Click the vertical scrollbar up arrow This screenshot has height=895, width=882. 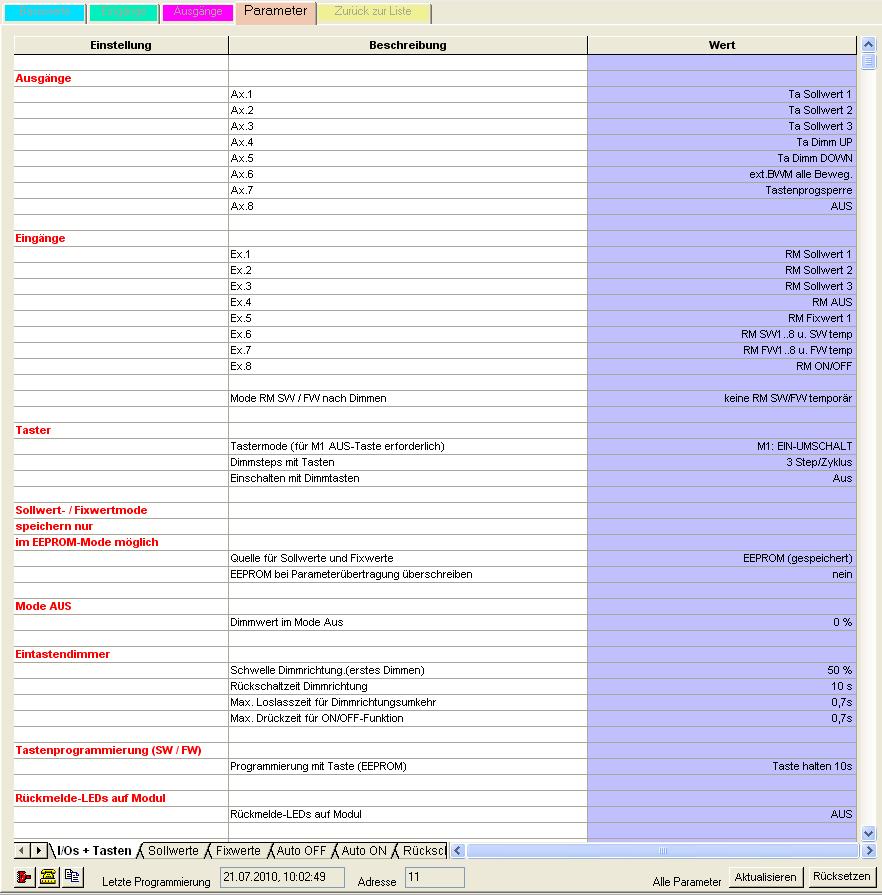[x=868, y=44]
